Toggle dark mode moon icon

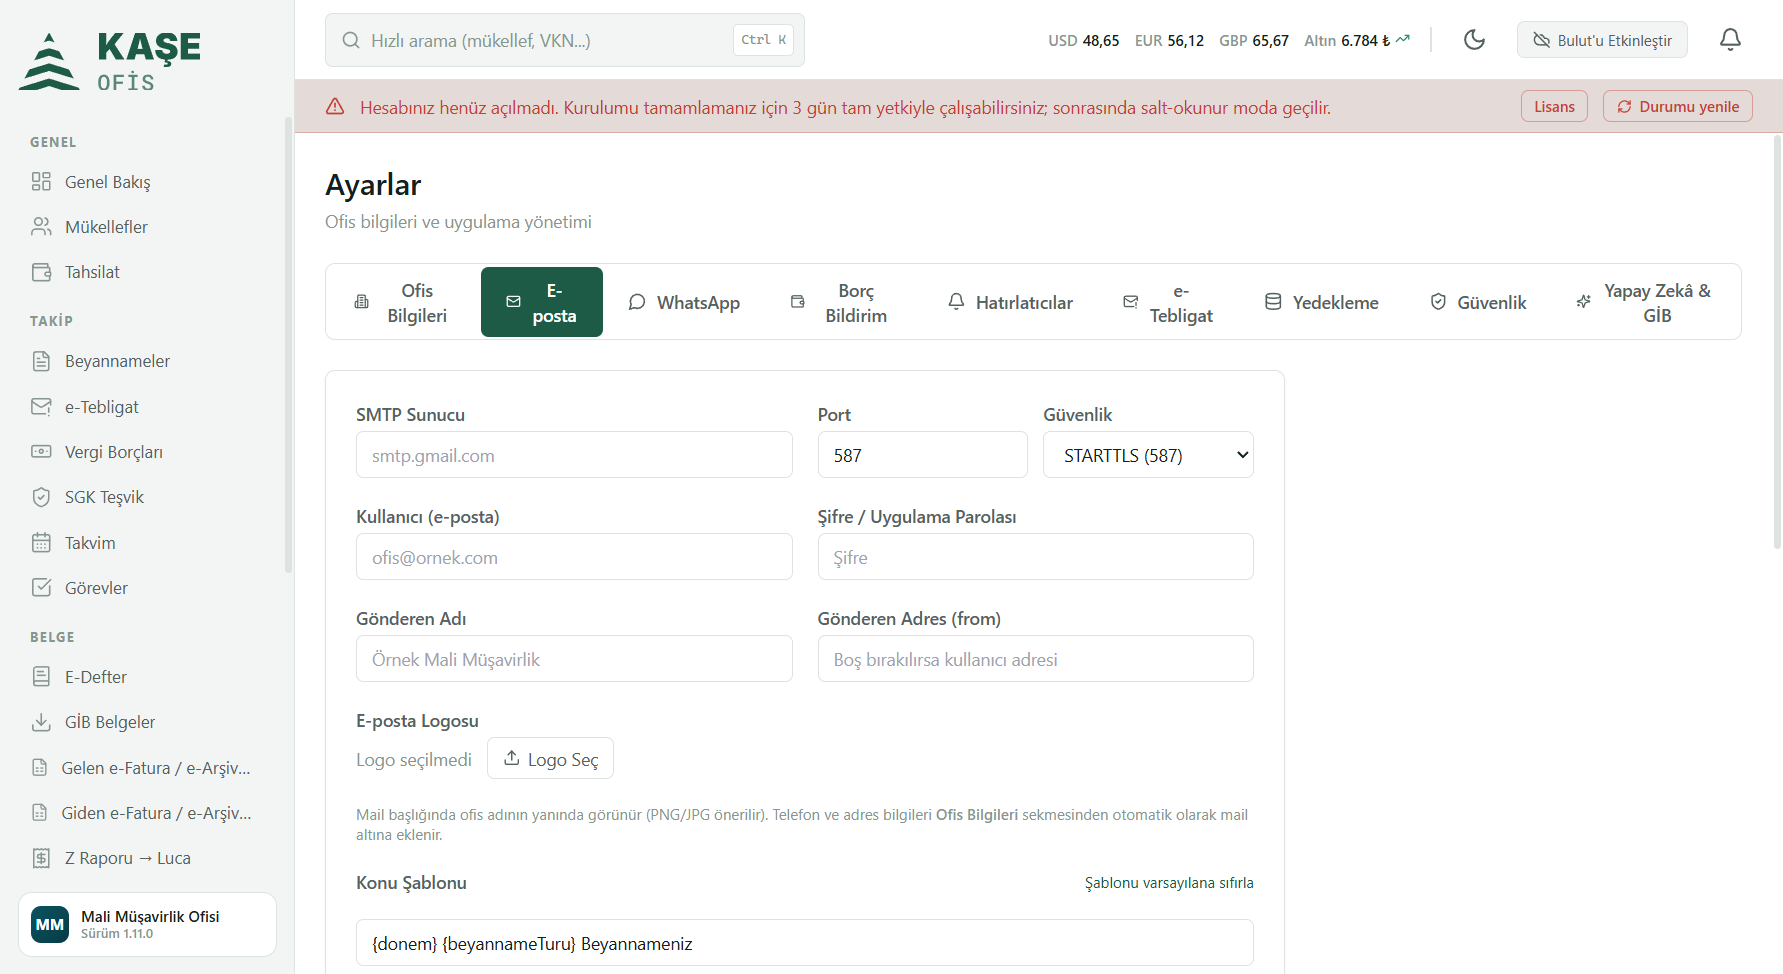click(x=1474, y=40)
